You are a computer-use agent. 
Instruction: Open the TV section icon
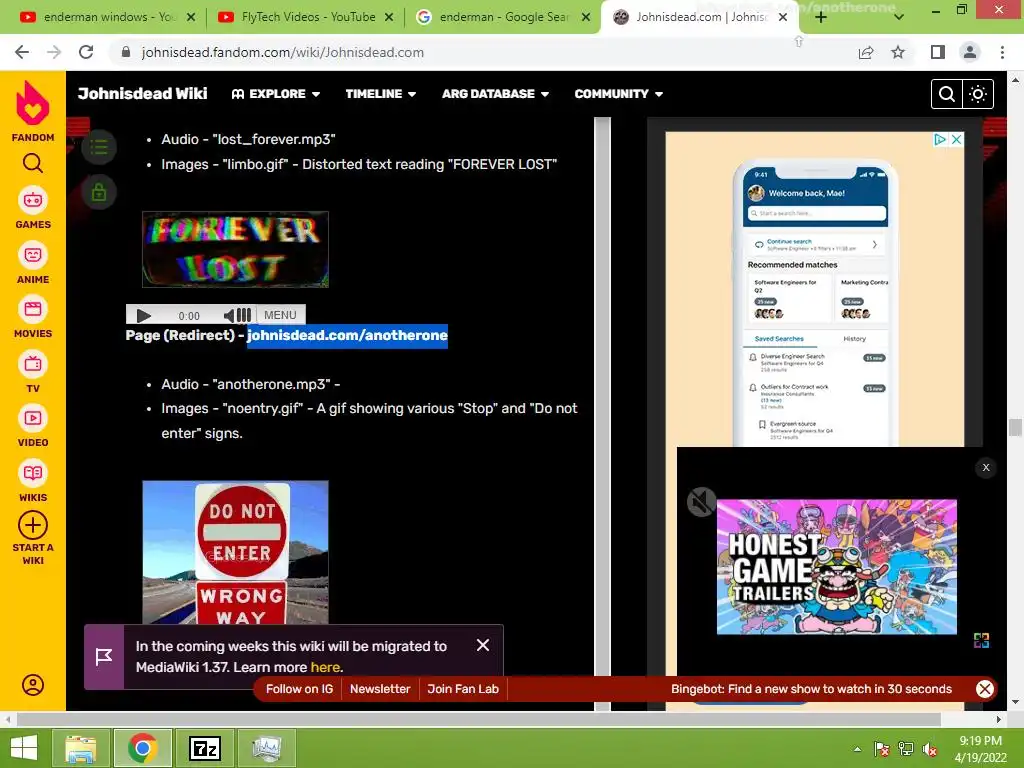point(33,364)
